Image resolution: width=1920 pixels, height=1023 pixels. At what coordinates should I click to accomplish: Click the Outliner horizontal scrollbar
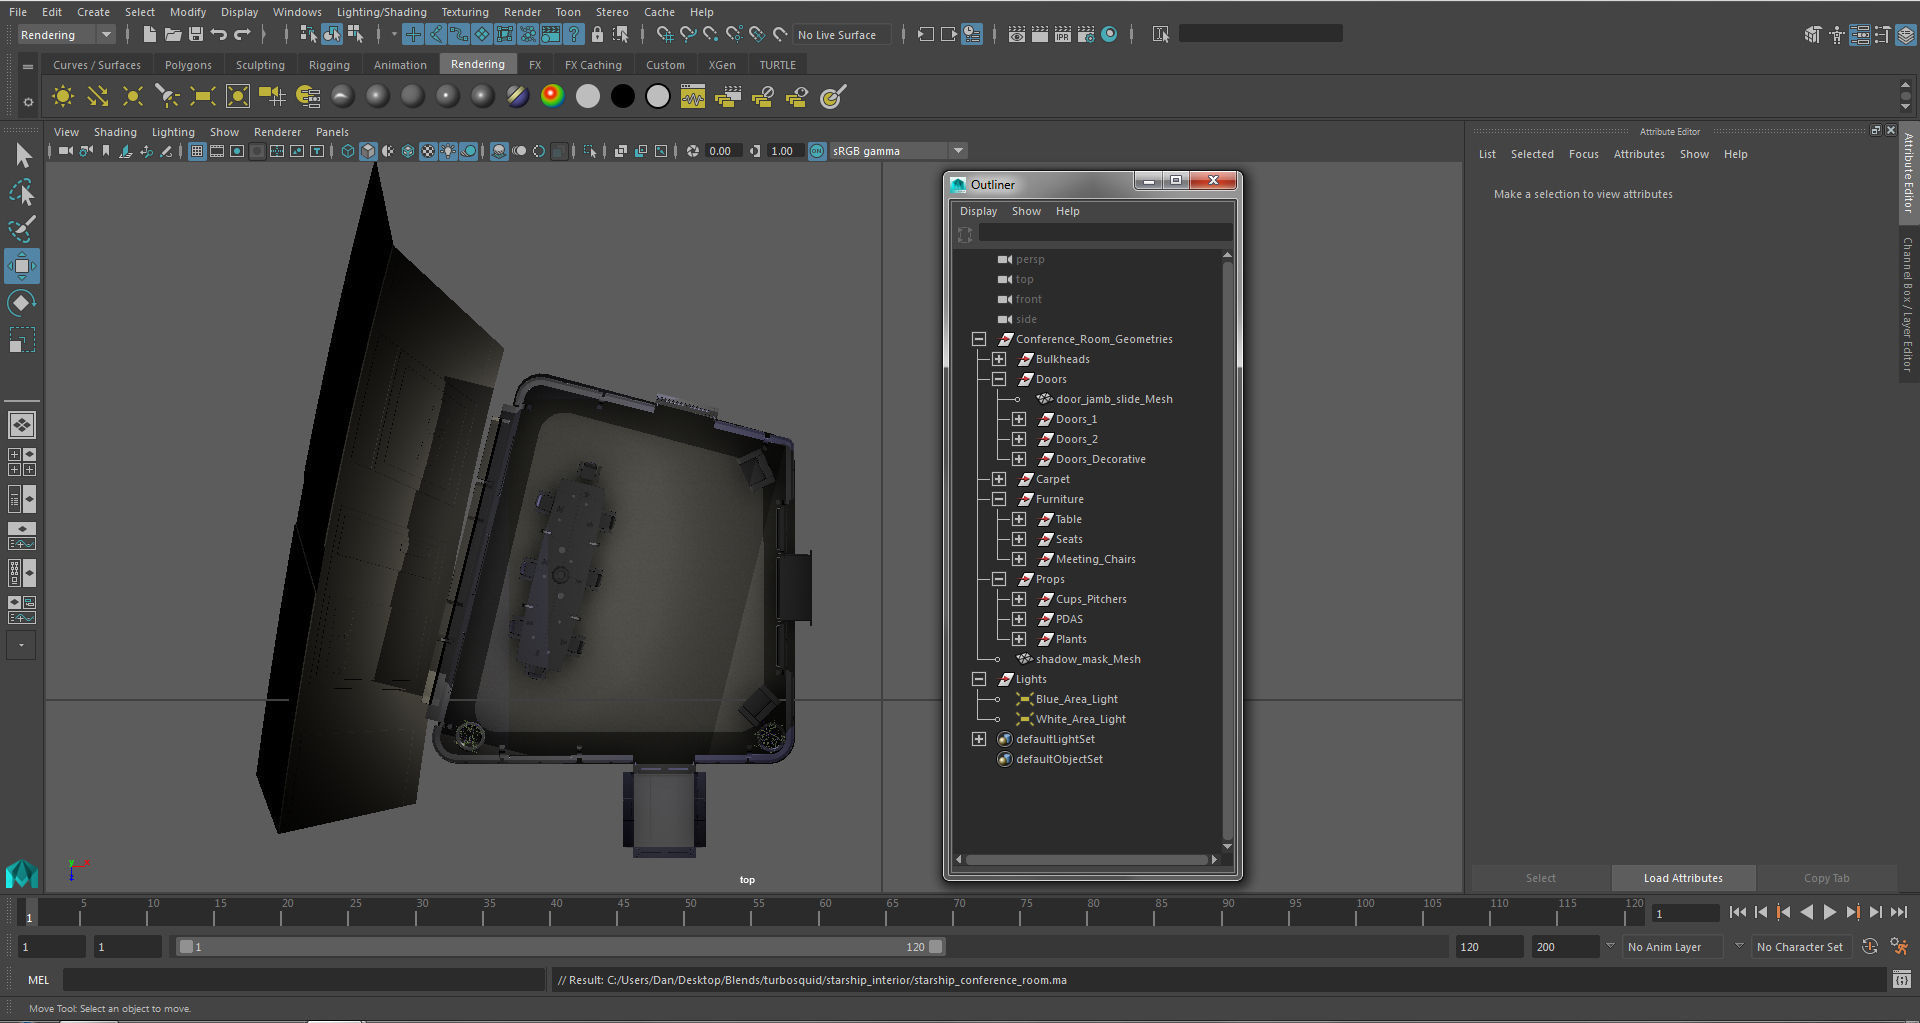coord(1087,859)
